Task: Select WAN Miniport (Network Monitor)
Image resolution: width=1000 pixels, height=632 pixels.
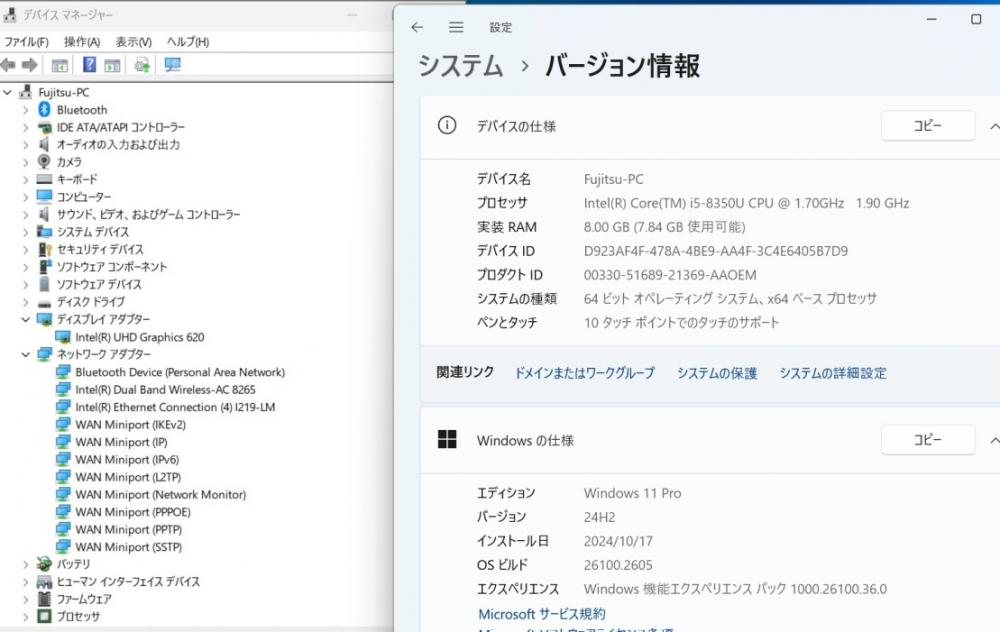Action: click(x=161, y=494)
